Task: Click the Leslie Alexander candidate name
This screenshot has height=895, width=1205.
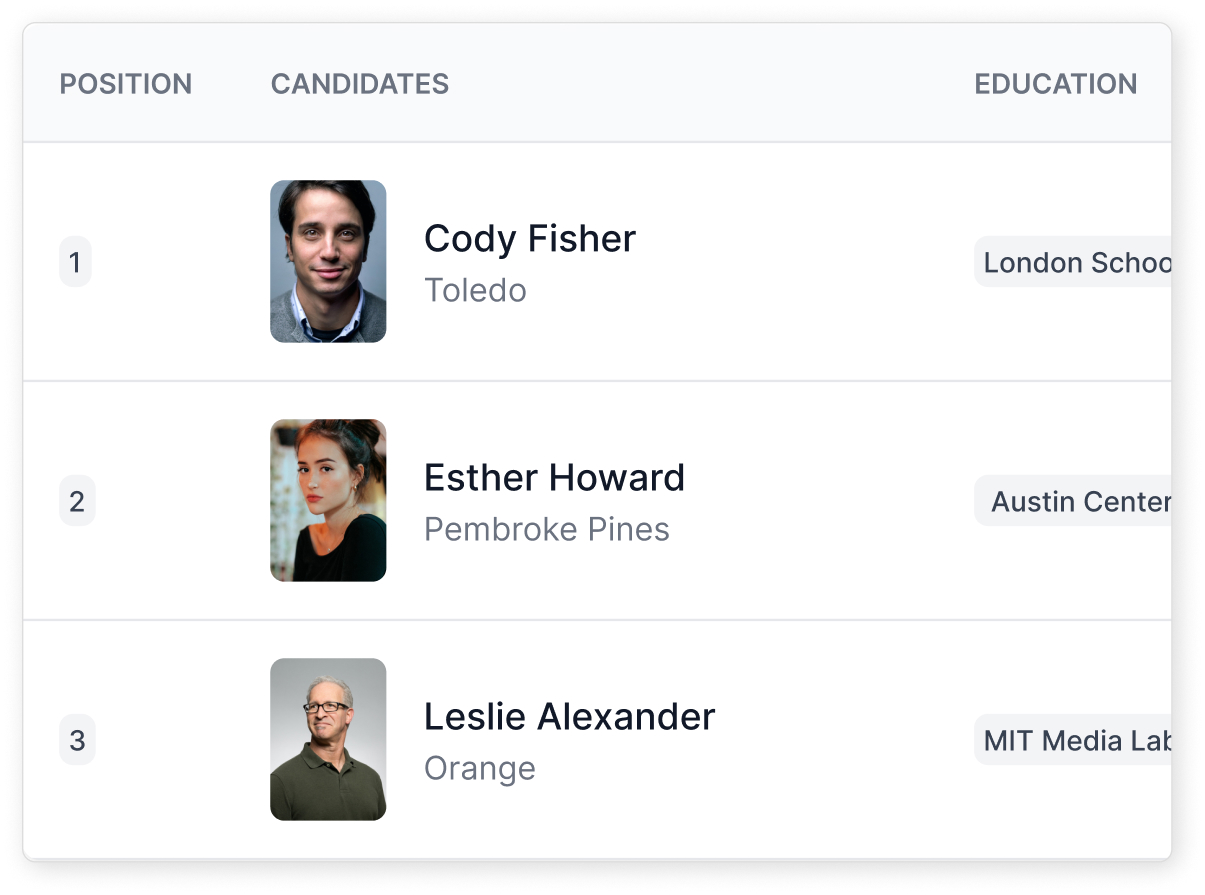Action: tap(570, 717)
